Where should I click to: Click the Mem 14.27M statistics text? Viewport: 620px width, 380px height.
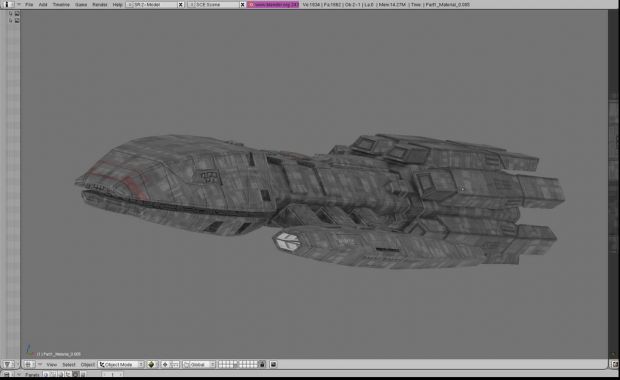(x=392, y=5)
